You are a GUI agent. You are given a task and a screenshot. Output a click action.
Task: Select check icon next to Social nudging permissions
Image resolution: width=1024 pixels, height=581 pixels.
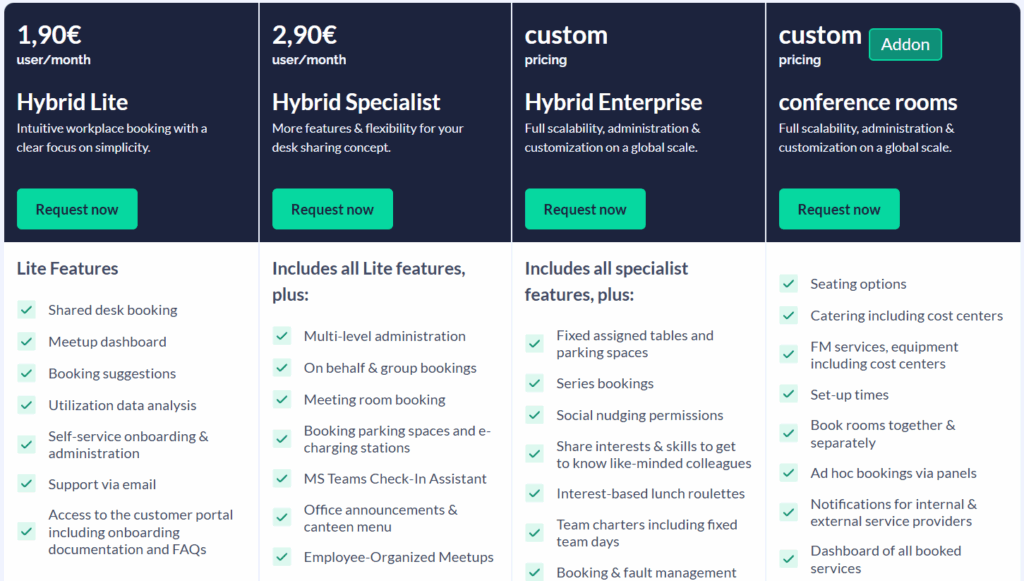click(x=535, y=415)
